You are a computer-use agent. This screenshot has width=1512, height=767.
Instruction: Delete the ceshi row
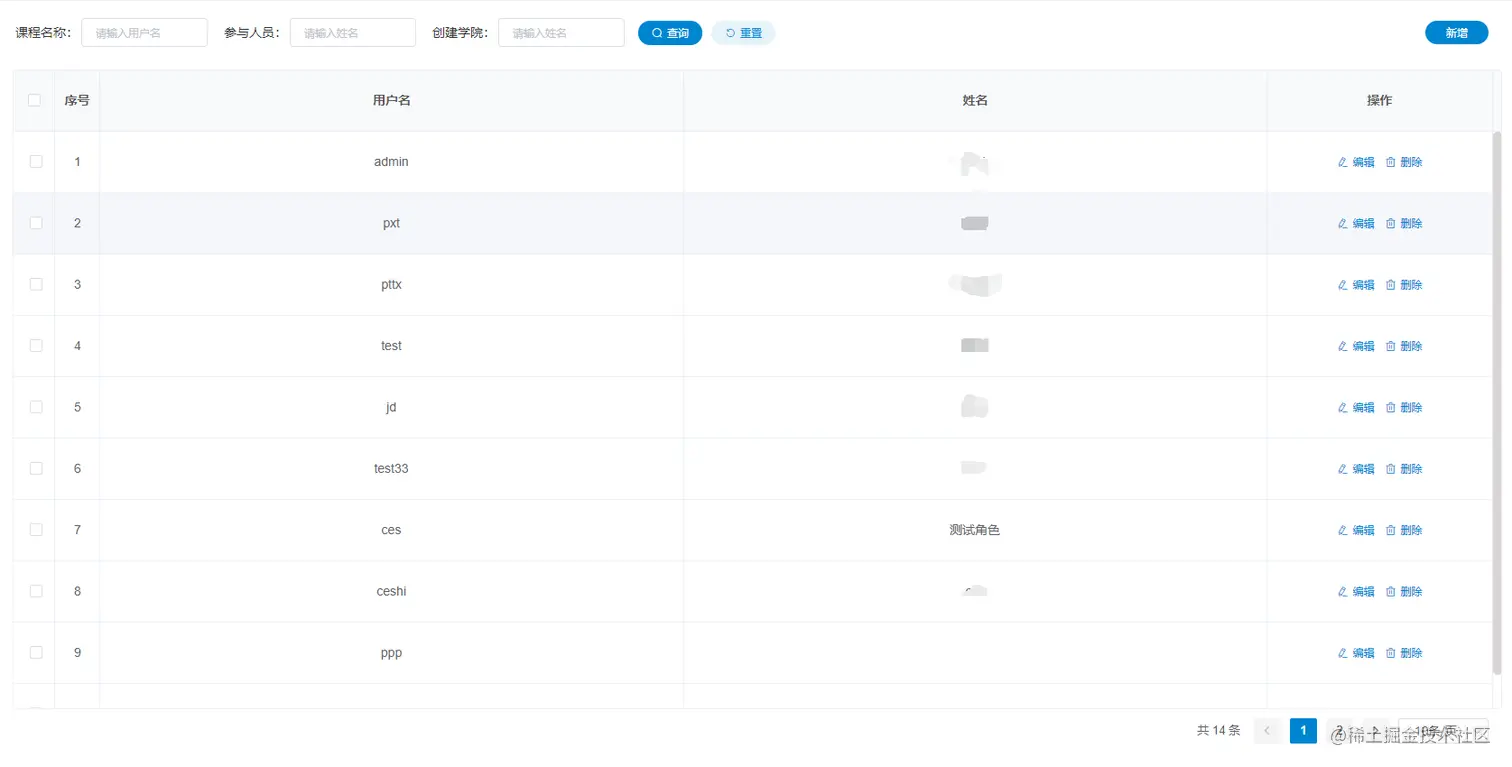pos(1404,592)
